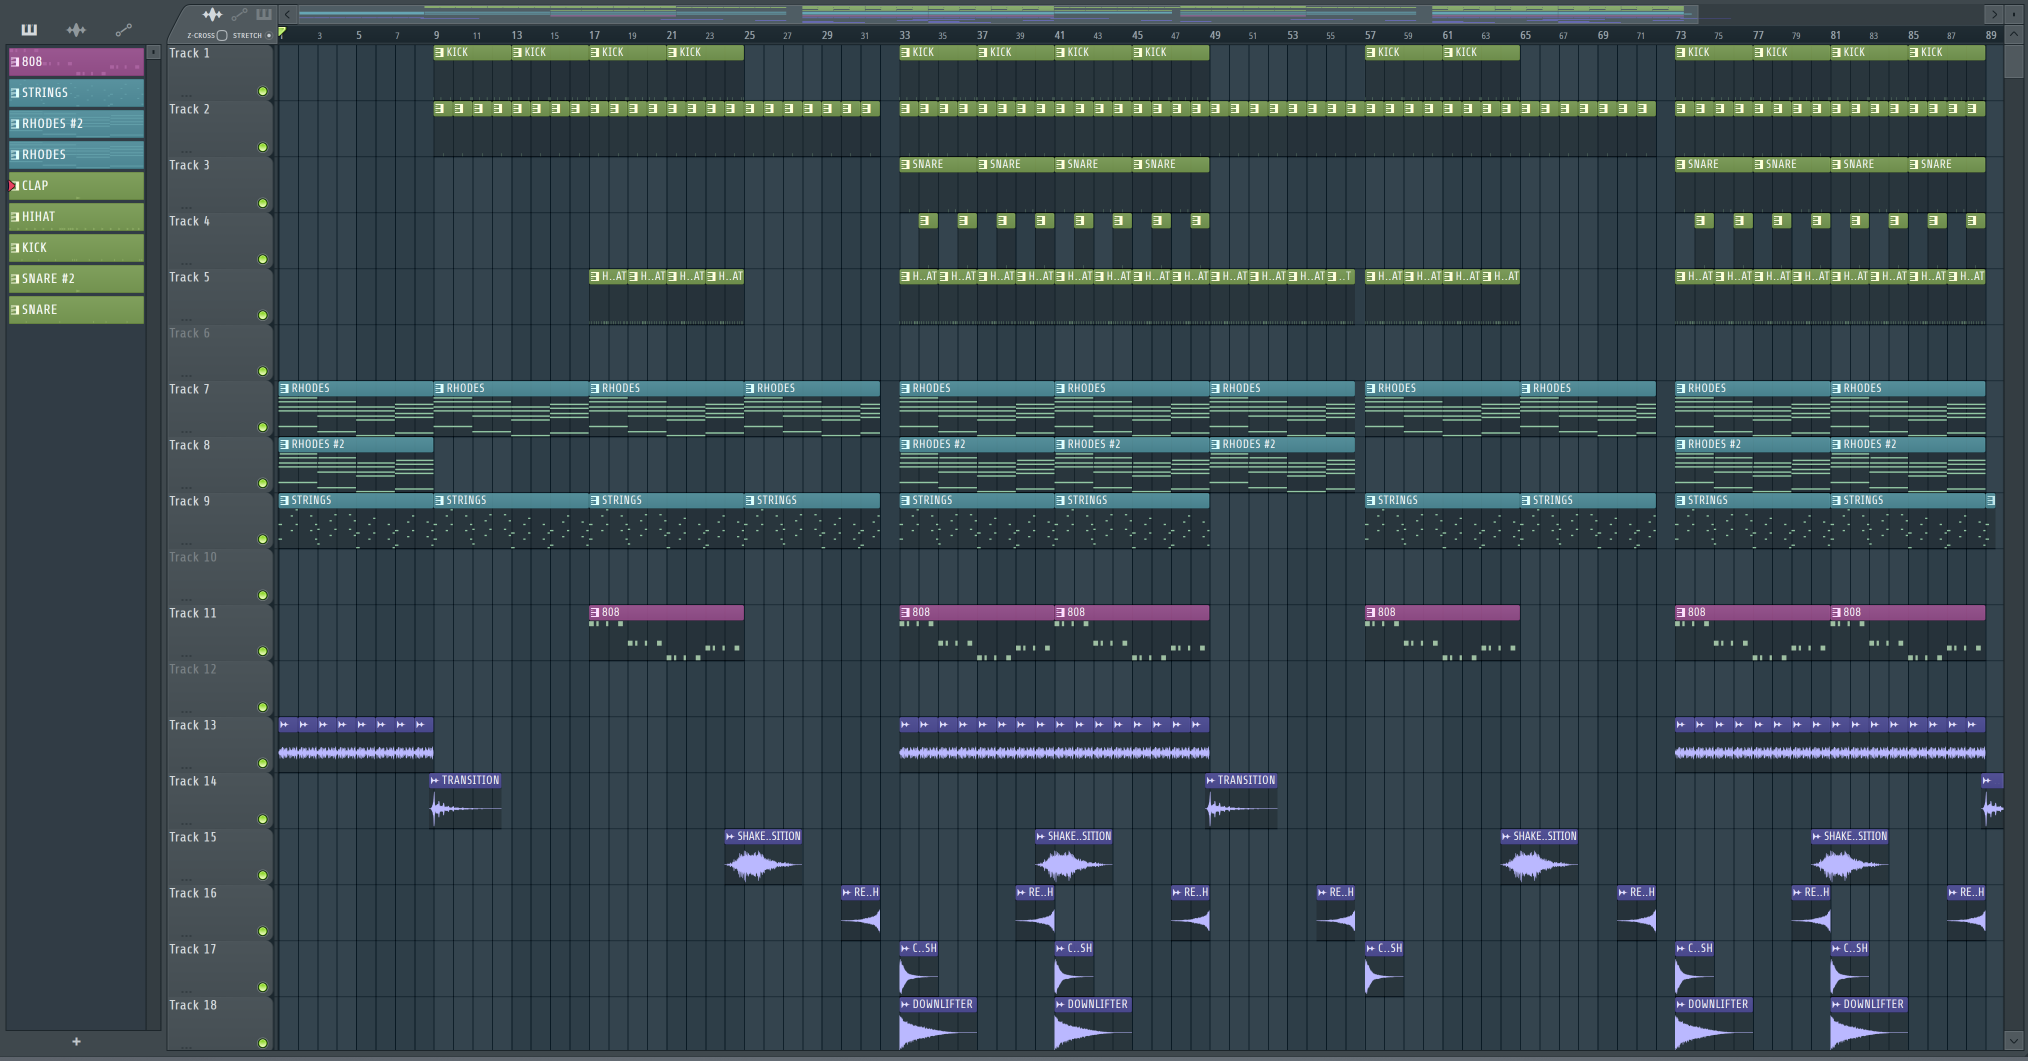This screenshot has width=2028, height=1061.
Task: Click the small menu button above picker scrollbar
Action: [x=153, y=52]
